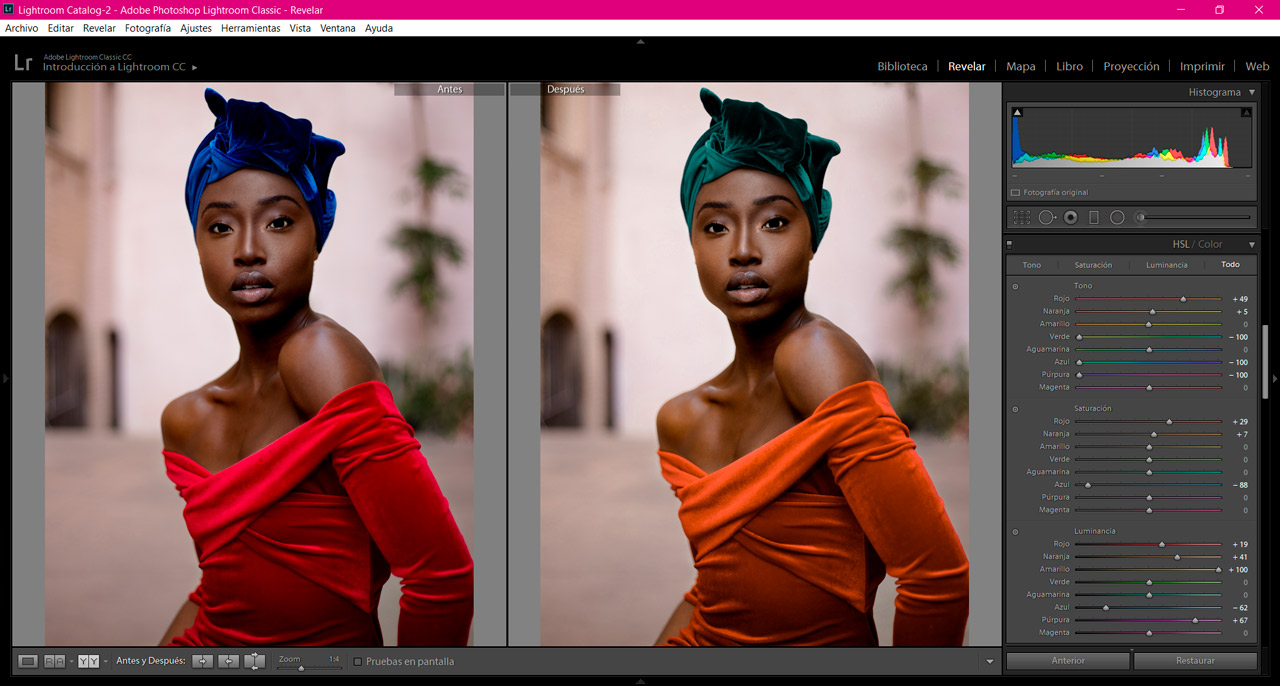Switch to the Biblioteca module
Viewport: 1280px width, 686px height.
(x=902, y=66)
